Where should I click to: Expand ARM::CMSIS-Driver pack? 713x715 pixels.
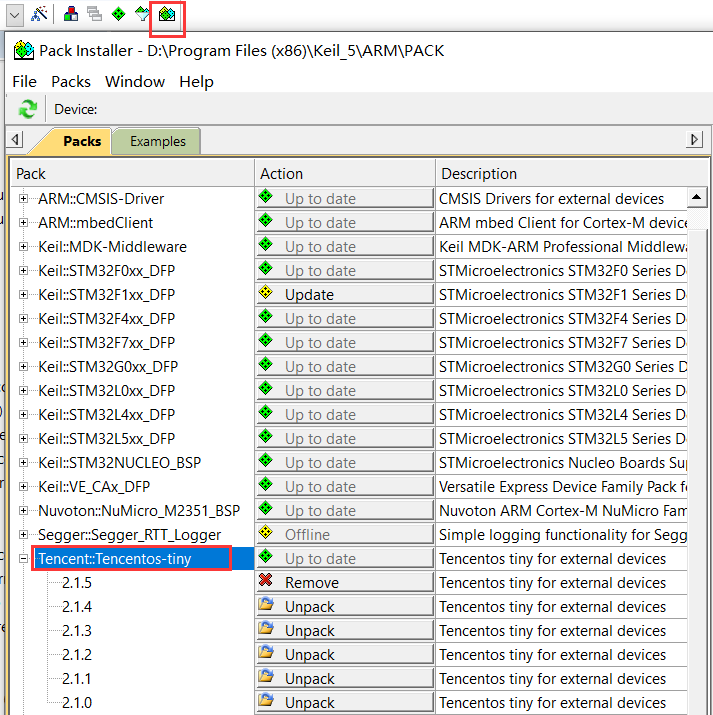point(23,199)
